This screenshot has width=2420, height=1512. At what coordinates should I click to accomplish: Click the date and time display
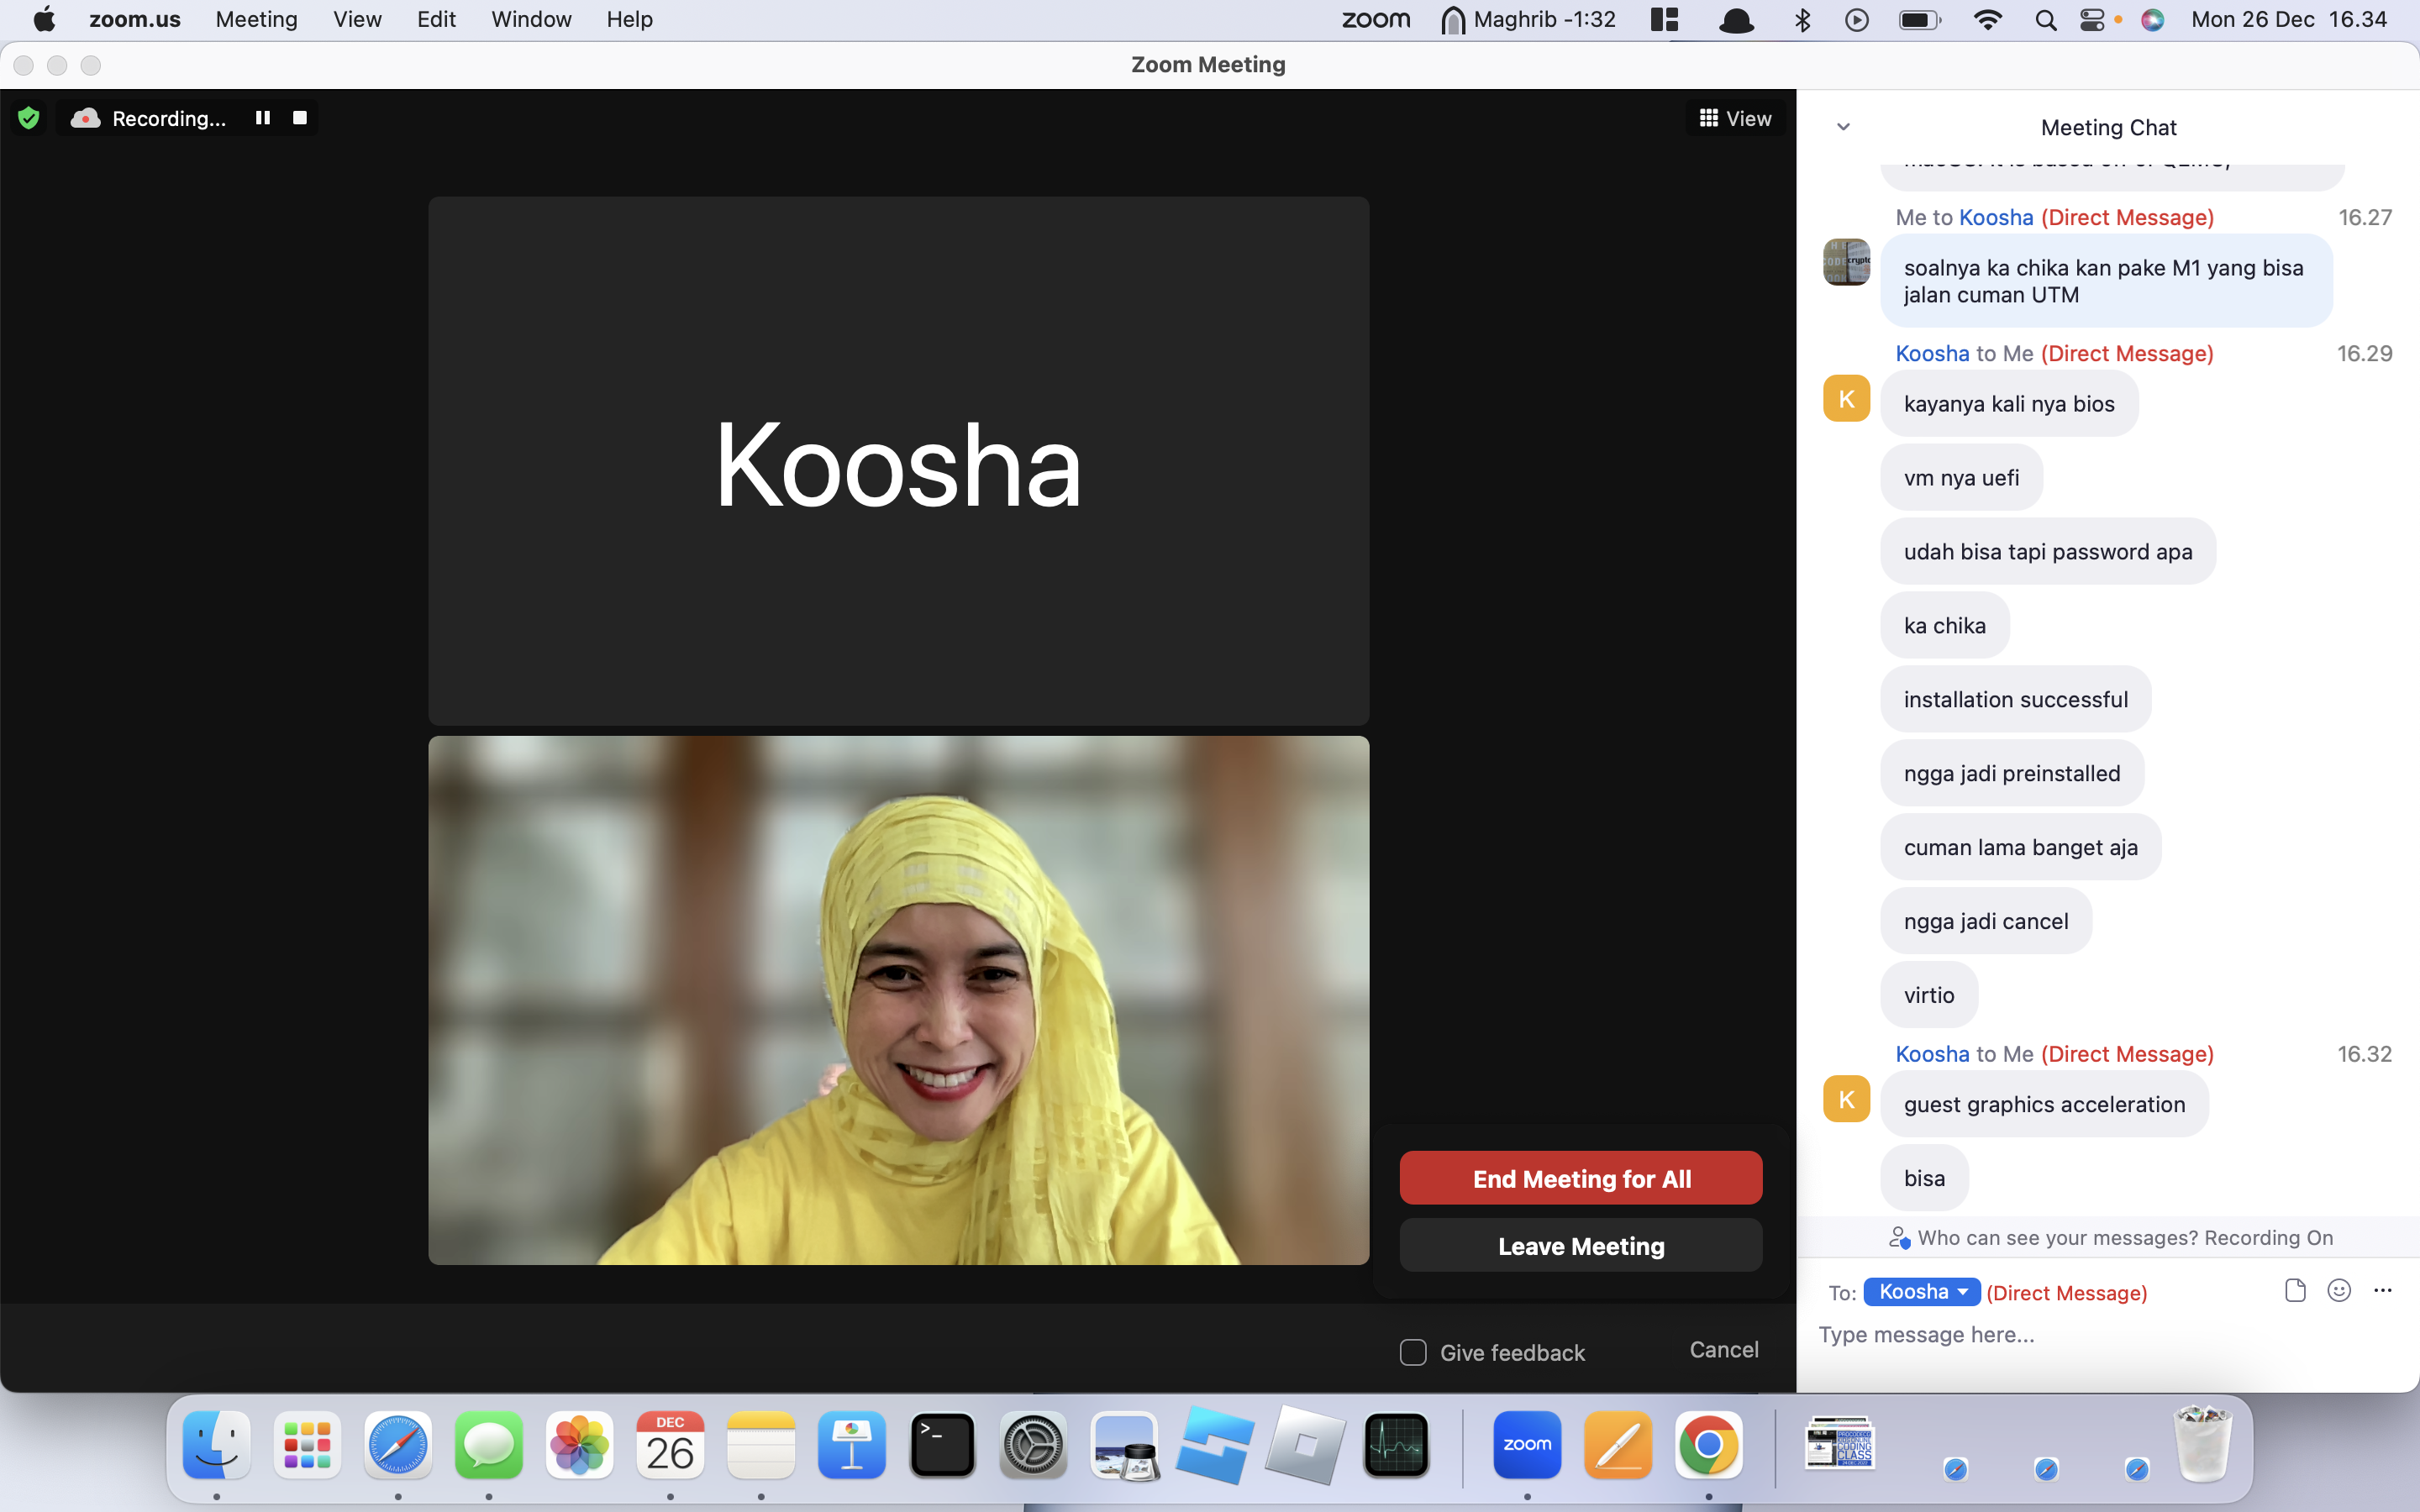pyautogui.click(x=2289, y=19)
